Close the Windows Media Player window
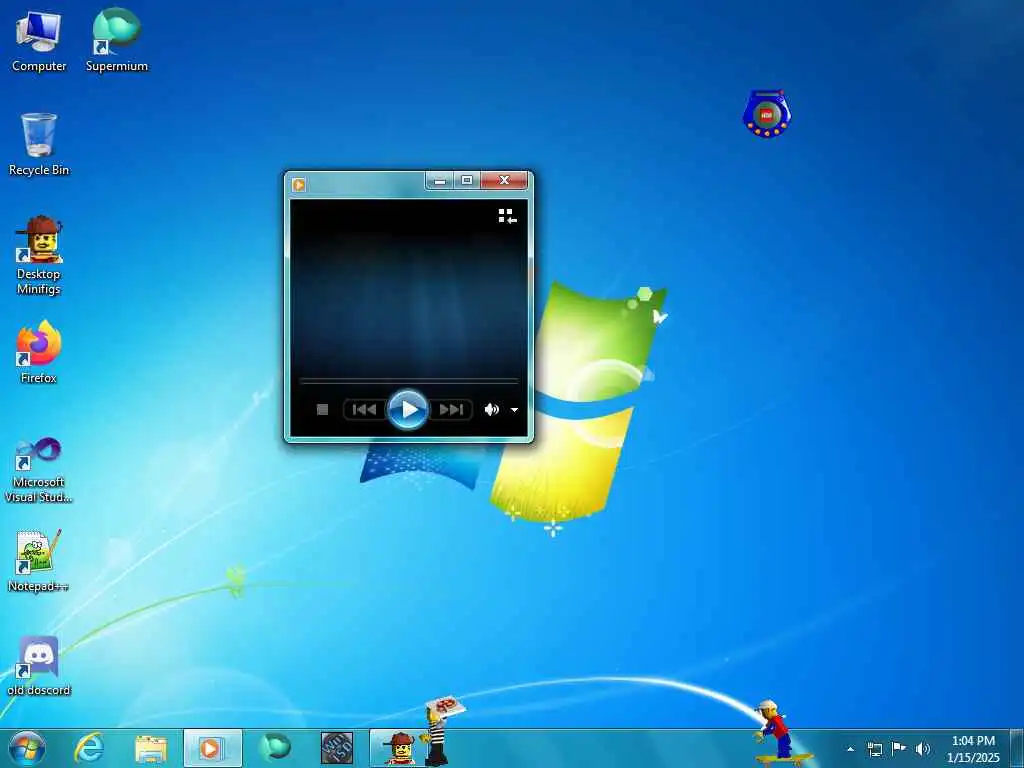The image size is (1024, 768). (x=504, y=180)
